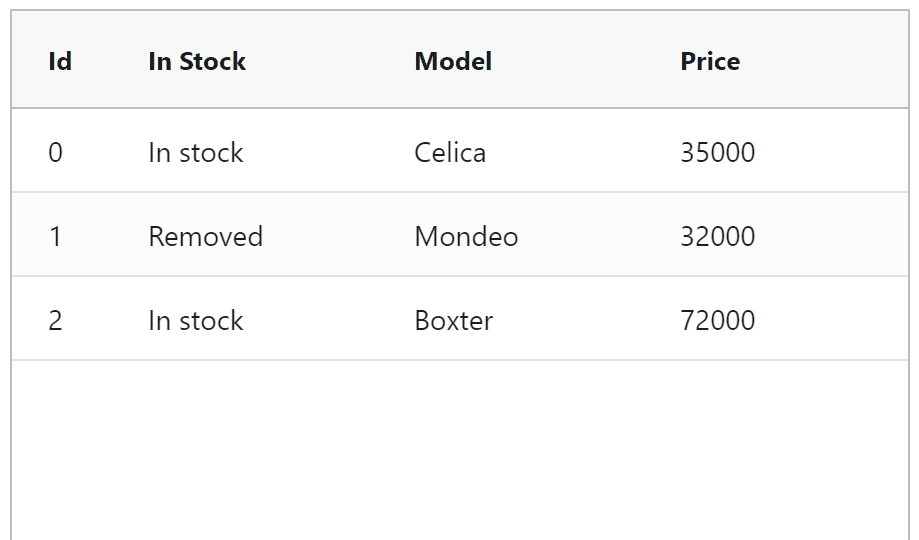This screenshot has height=540, width=919.
Task: Click blank space right of 35000 in Celica row
Action: 840,152
